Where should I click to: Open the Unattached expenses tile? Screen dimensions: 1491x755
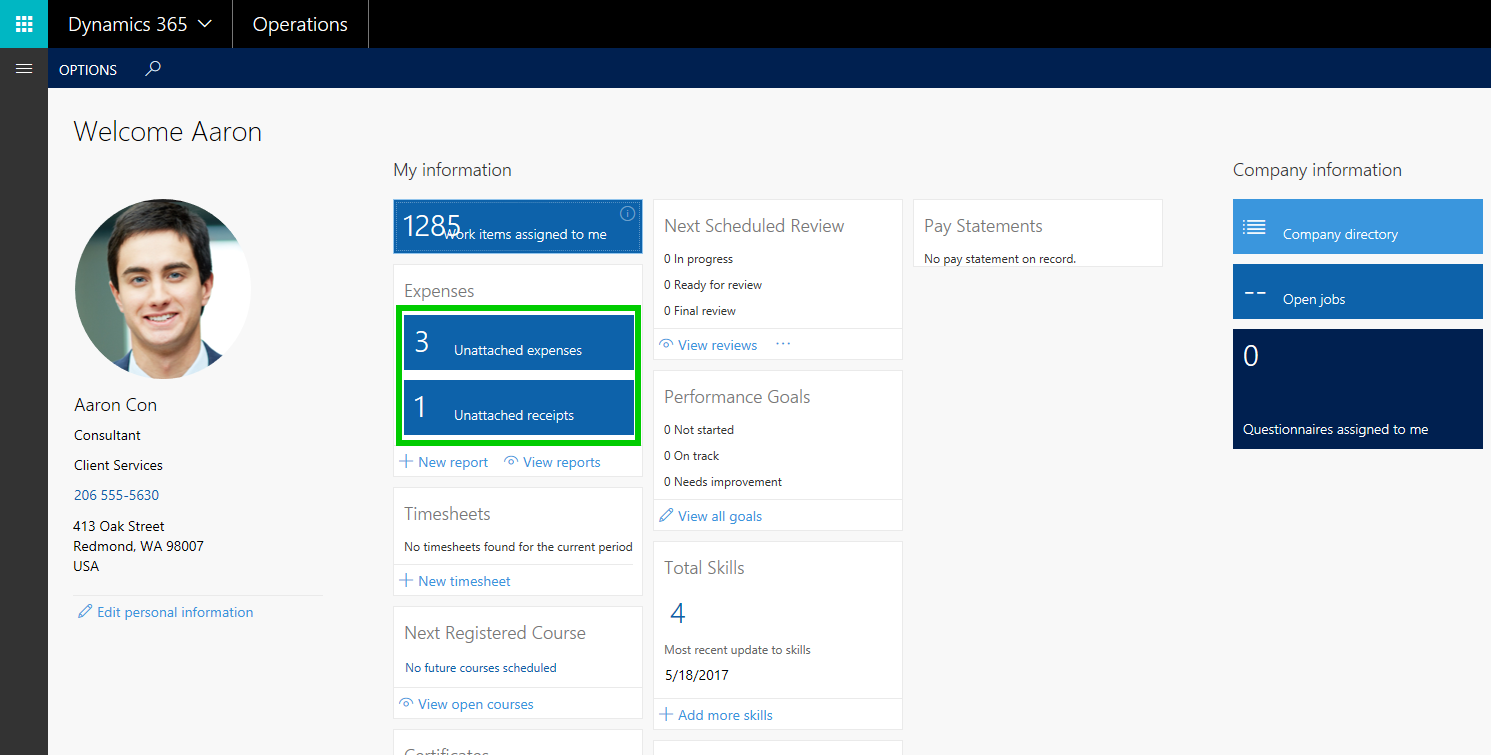pos(519,342)
